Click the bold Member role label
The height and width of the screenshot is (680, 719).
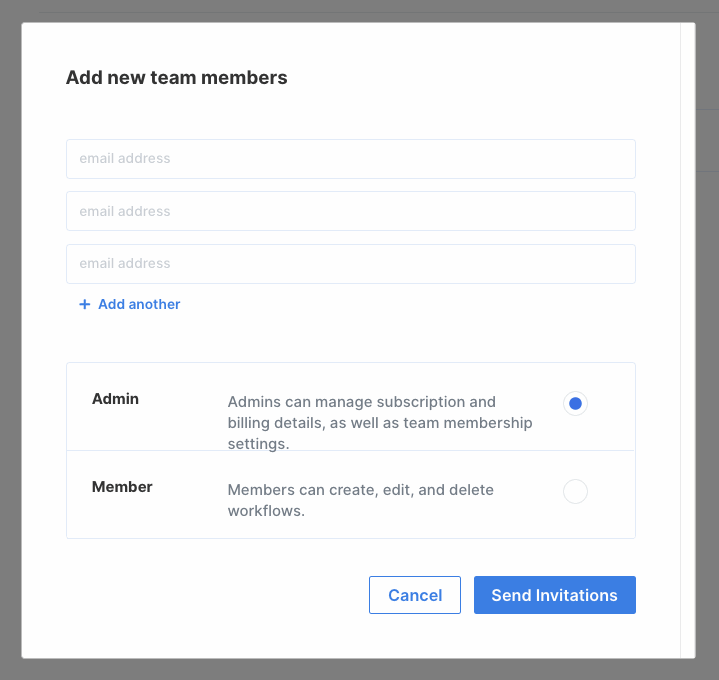122,487
